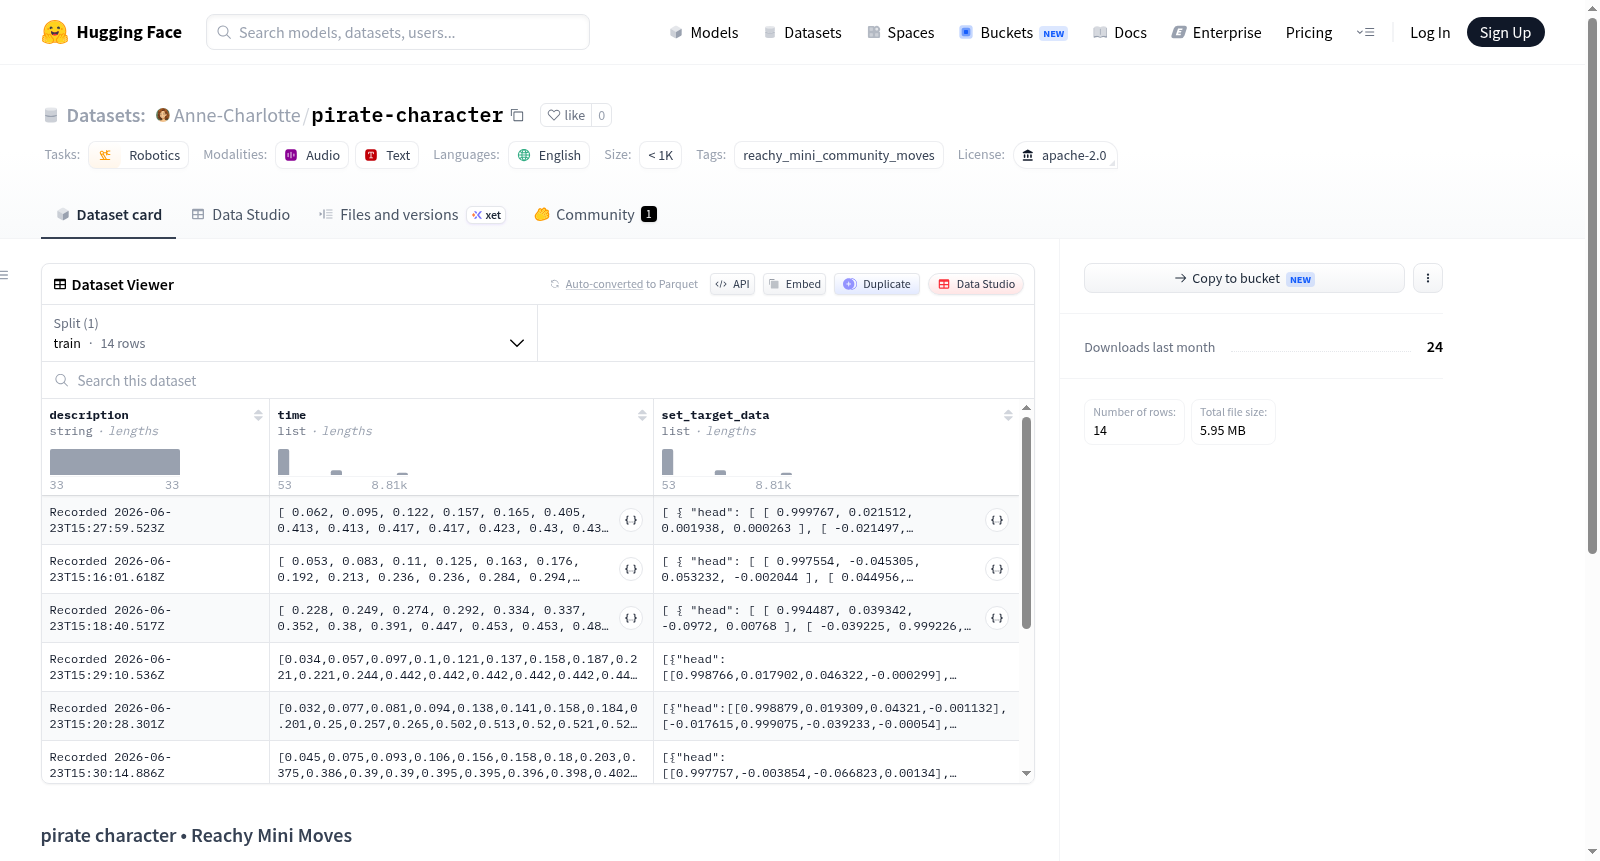Expand JSON icon in the 23T15:16:01 time cell
The width and height of the screenshot is (1600, 861).
pyautogui.click(x=631, y=569)
